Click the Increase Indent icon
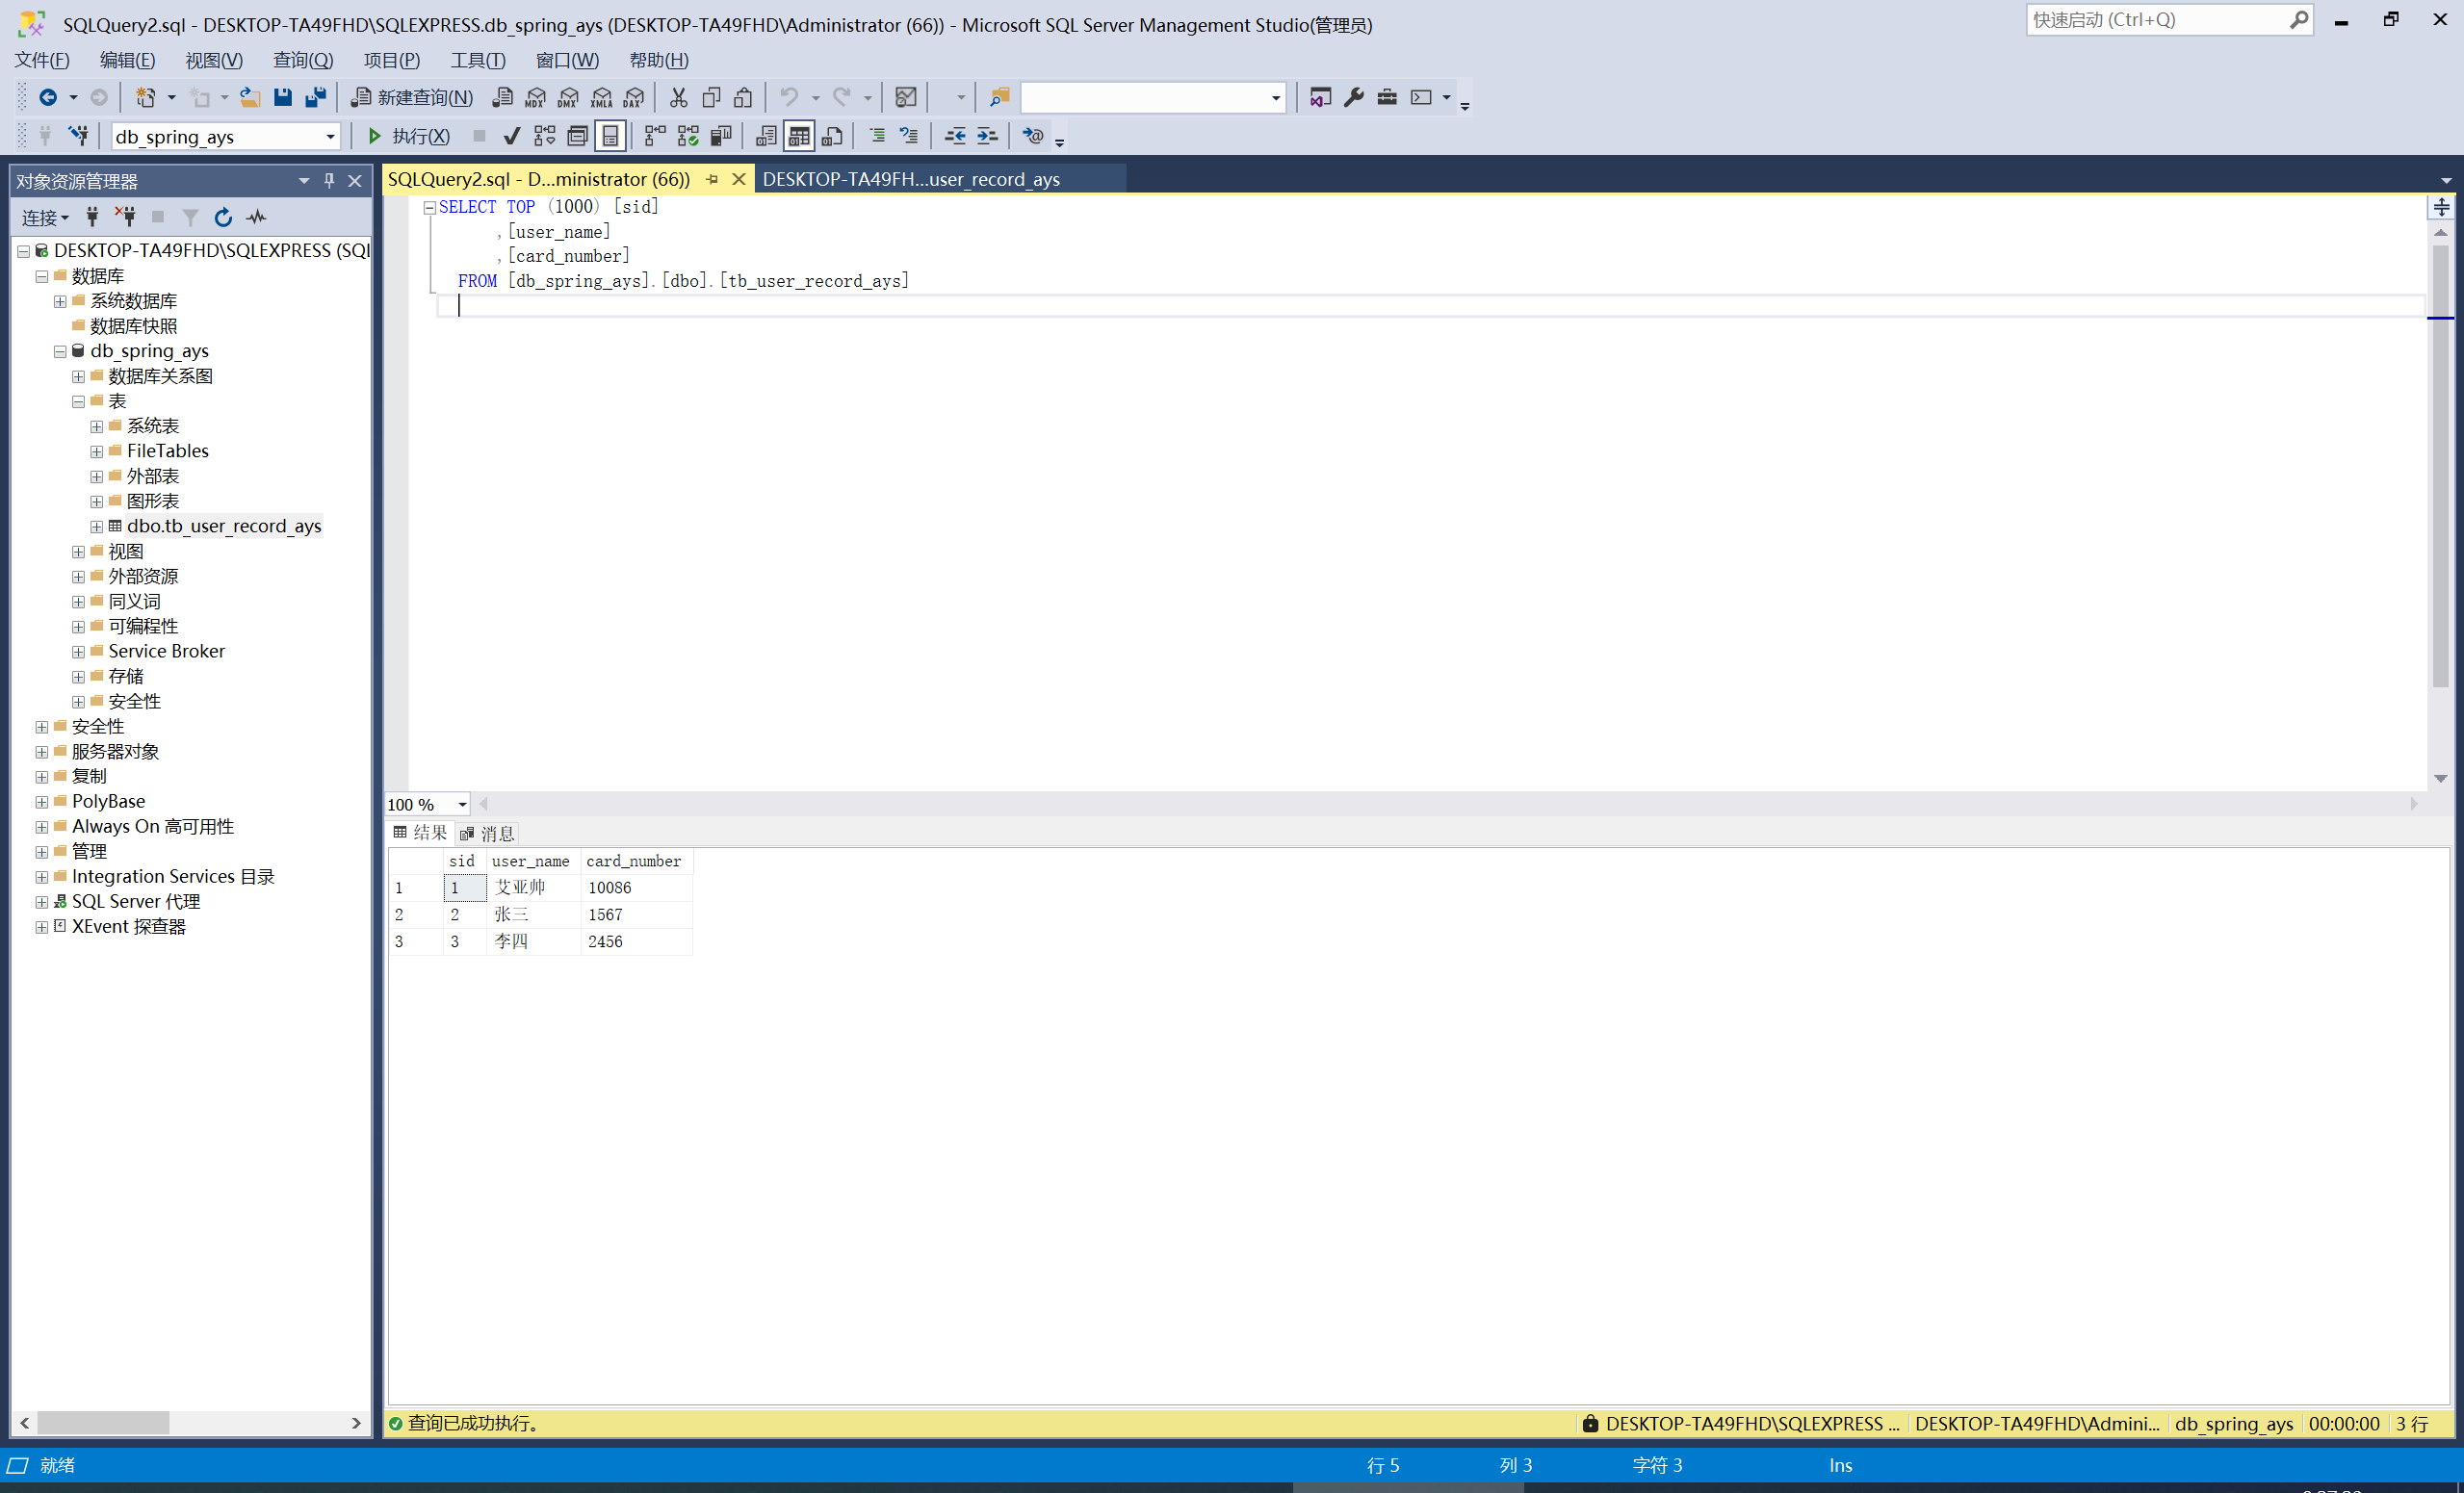Image resolution: width=2464 pixels, height=1493 pixels. click(x=987, y=136)
